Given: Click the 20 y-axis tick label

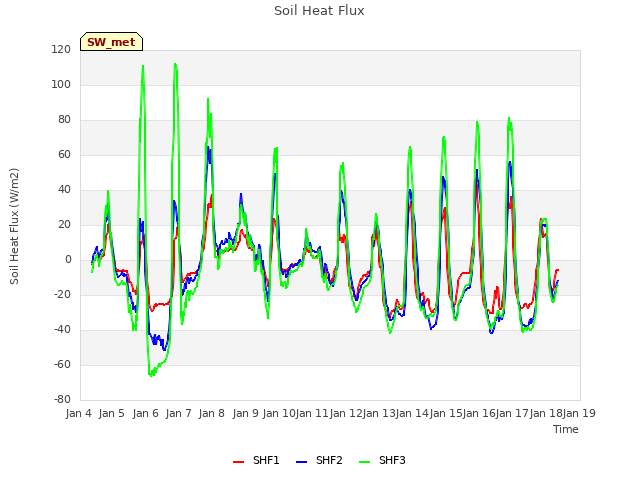Looking at the screenshot, I should click(64, 225).
